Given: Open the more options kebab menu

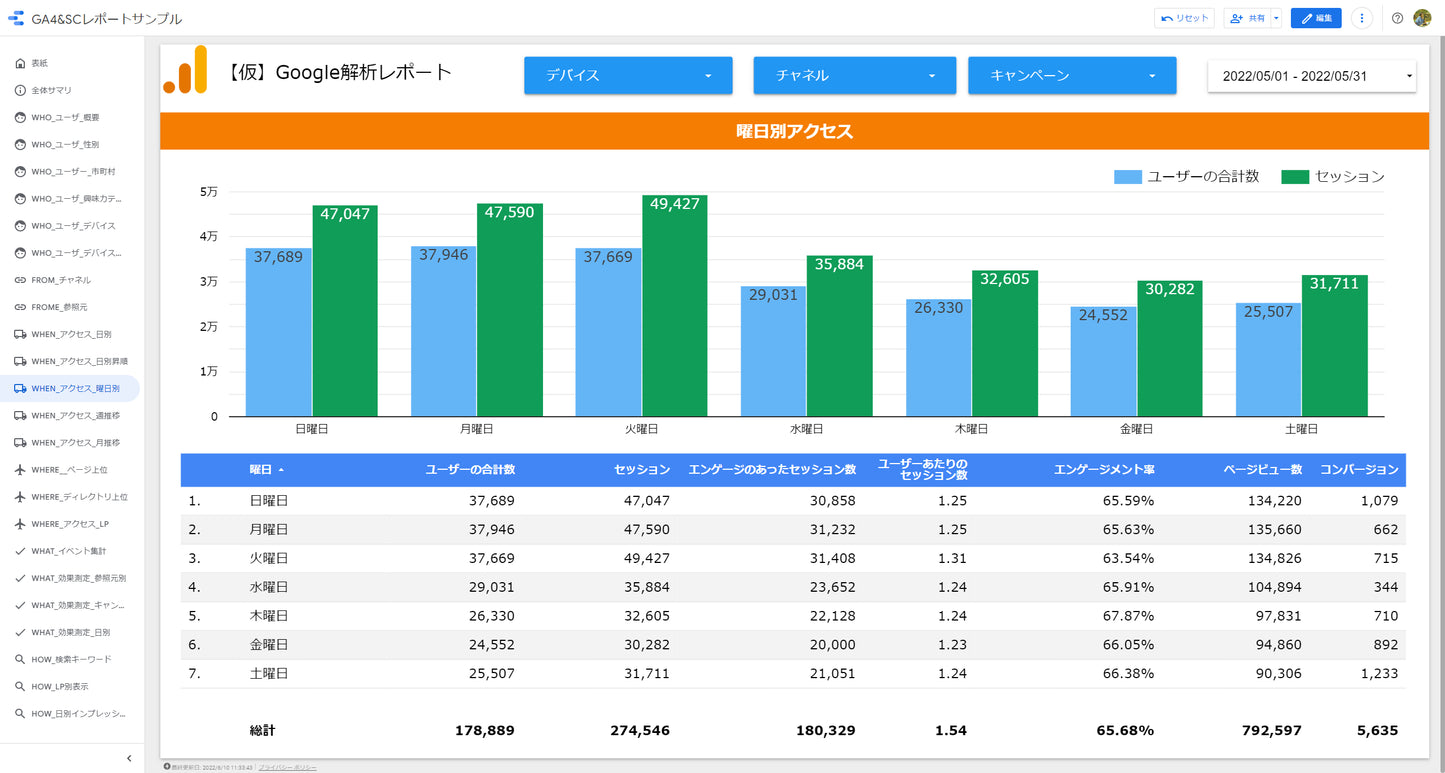Looking at the screenshot, I should [1362, 17].
